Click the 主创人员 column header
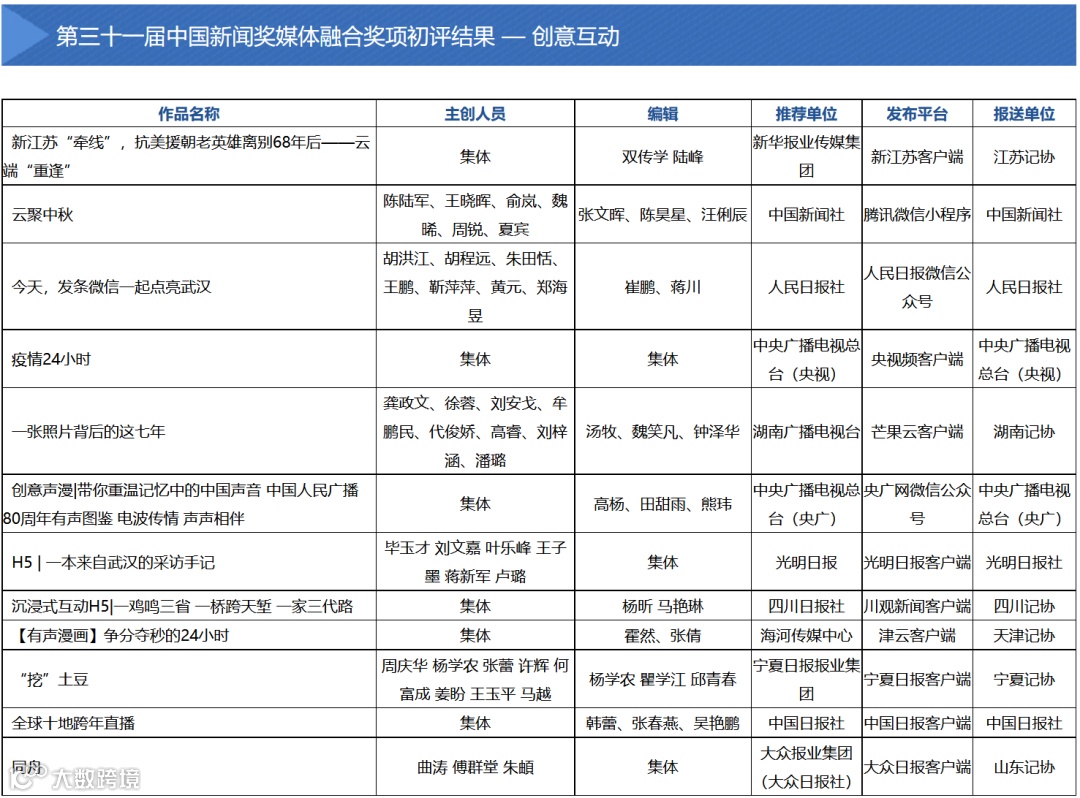The width and height of the screenshot is (1080, 798). 475,114
